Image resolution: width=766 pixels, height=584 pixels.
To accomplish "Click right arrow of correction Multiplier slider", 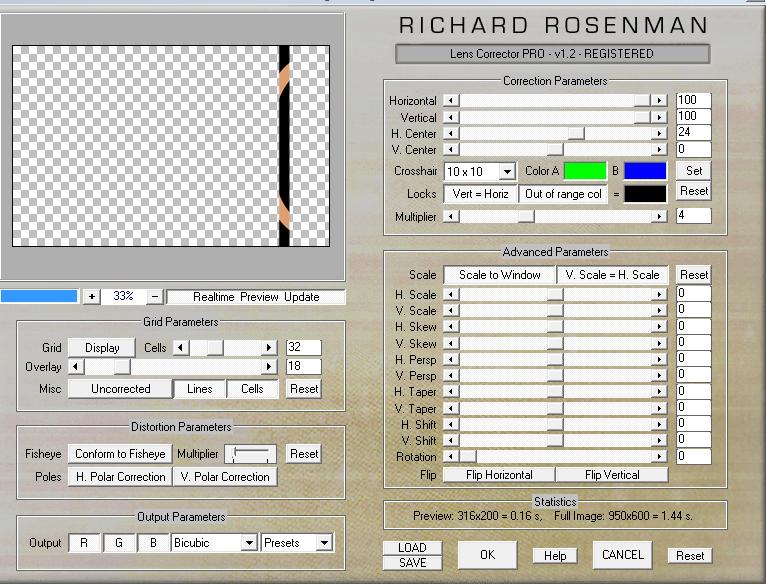I will coord(659,216).
